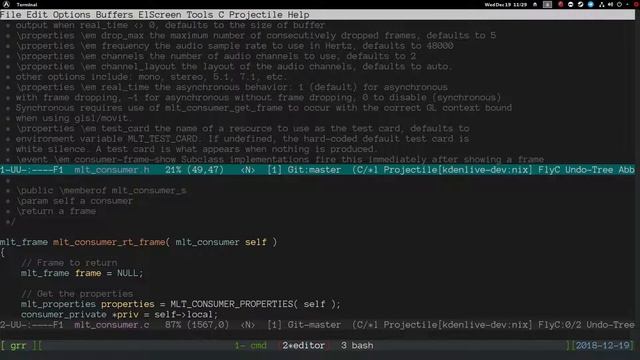Open the volume speaker tray icon
The width and height of the screenshot is (640, 360).
(x=610, y=4)
